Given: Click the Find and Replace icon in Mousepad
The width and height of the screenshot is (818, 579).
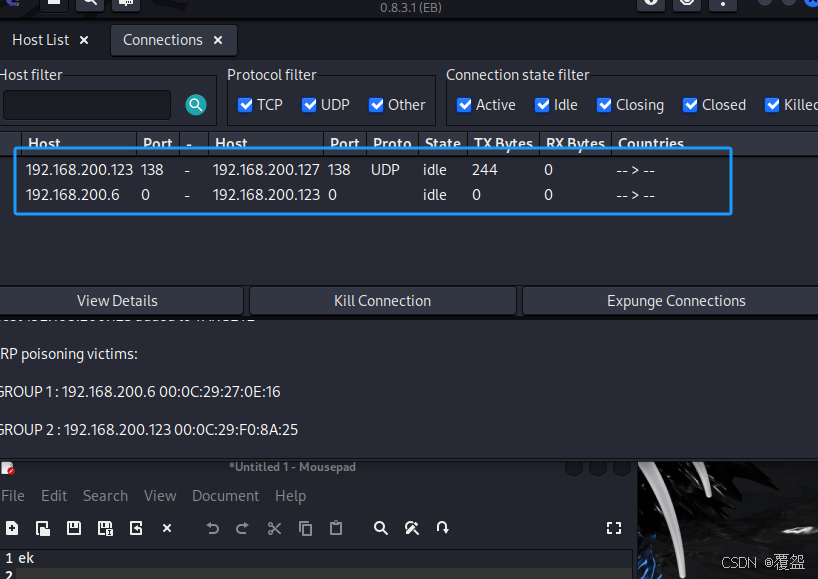Looking at the screenshot, I should 412,528.
